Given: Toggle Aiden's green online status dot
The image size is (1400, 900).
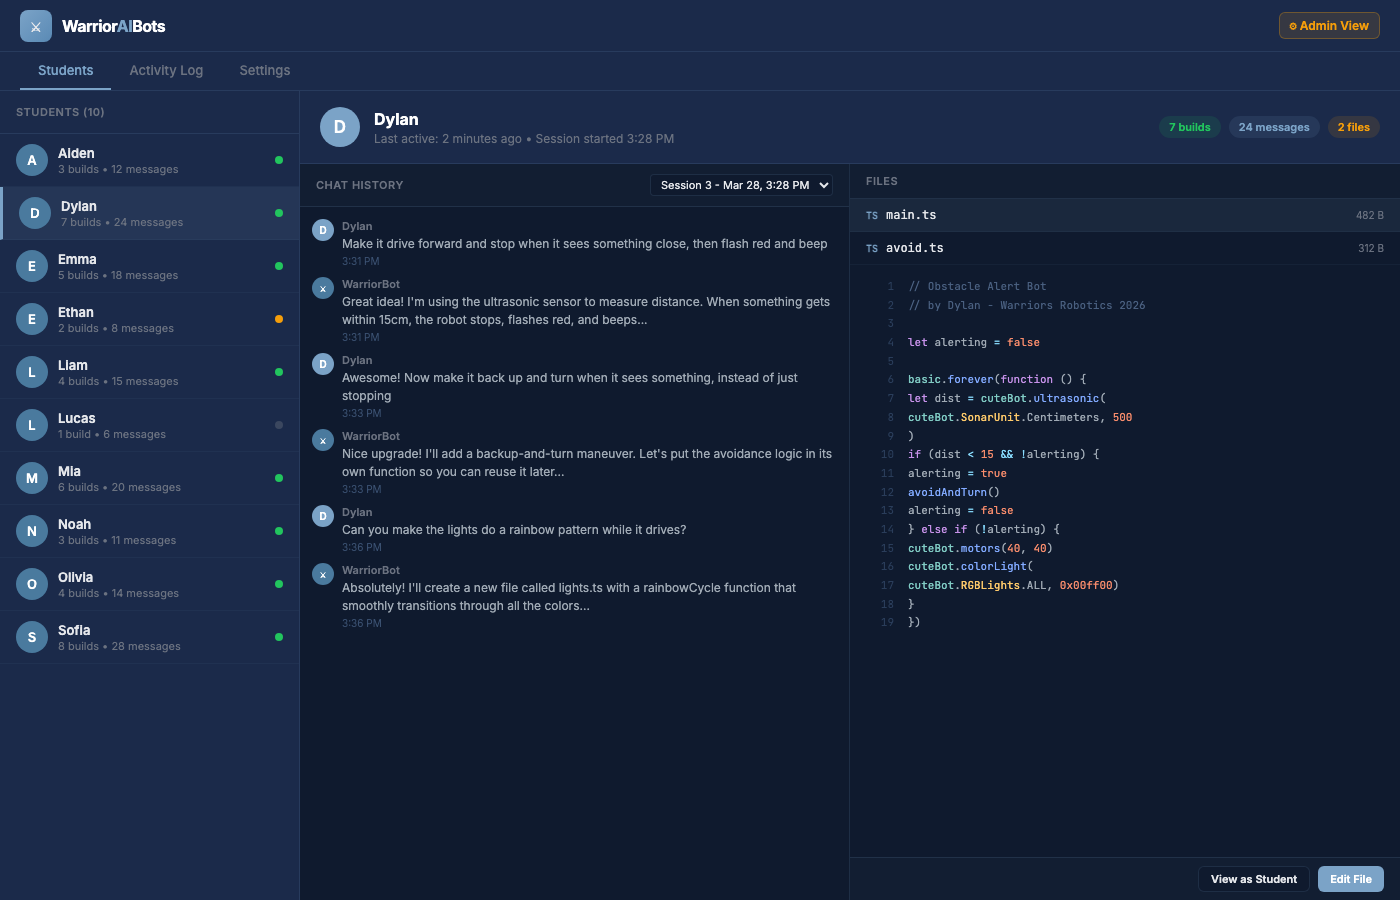Looking at the screenshot, I should coord(281,160).
